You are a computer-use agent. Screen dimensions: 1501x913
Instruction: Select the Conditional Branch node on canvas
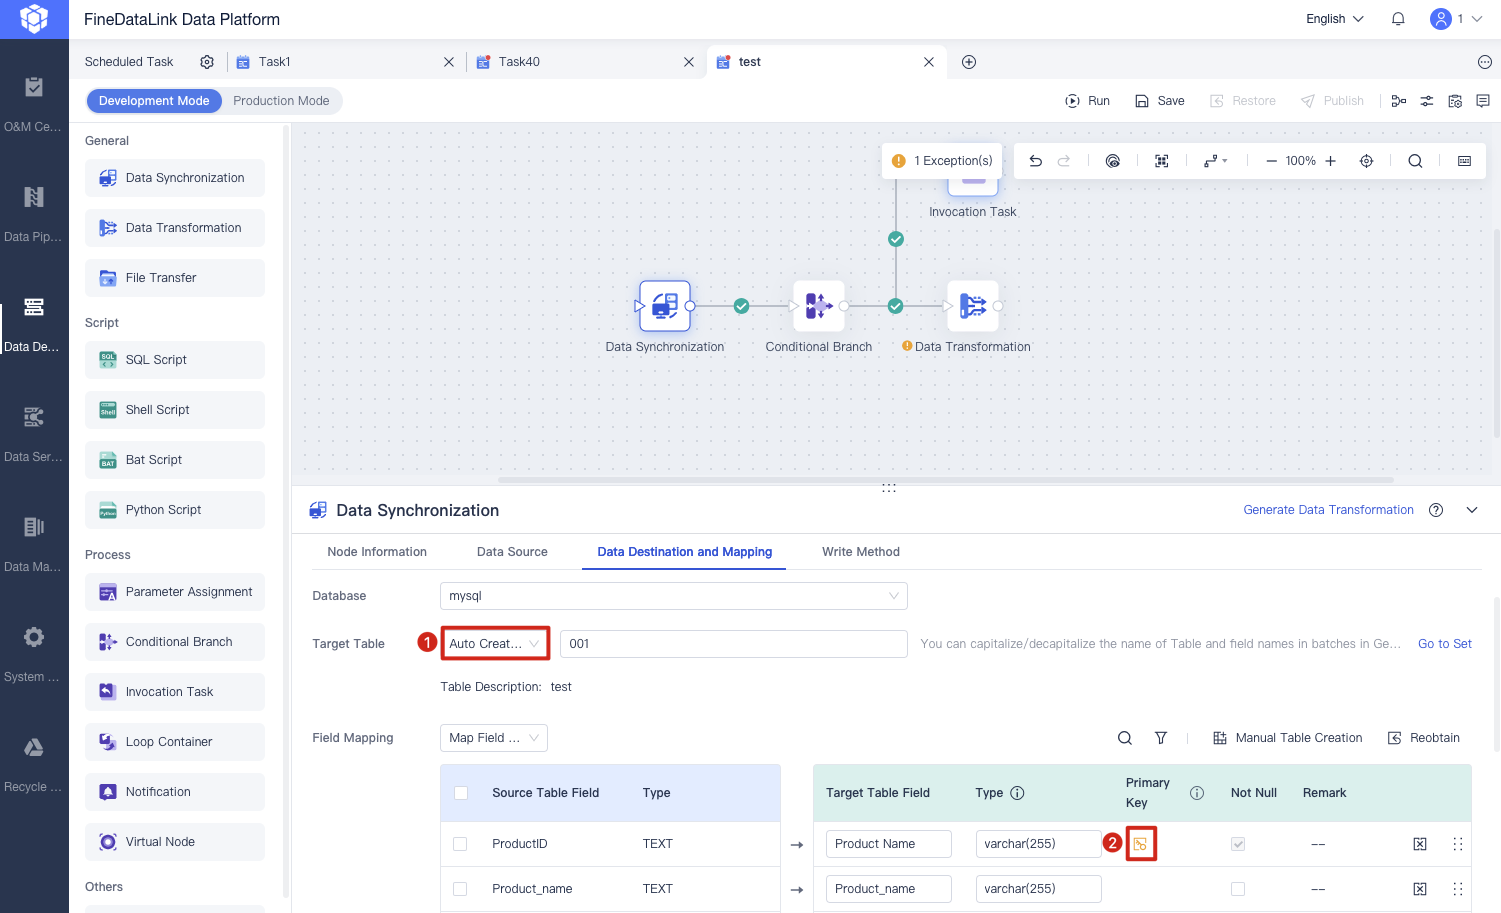click(819, 306)
